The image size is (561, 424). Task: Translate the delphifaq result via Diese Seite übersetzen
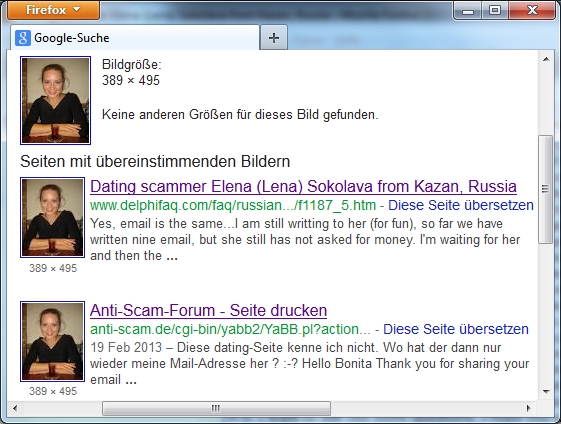[x=461, y=205]
